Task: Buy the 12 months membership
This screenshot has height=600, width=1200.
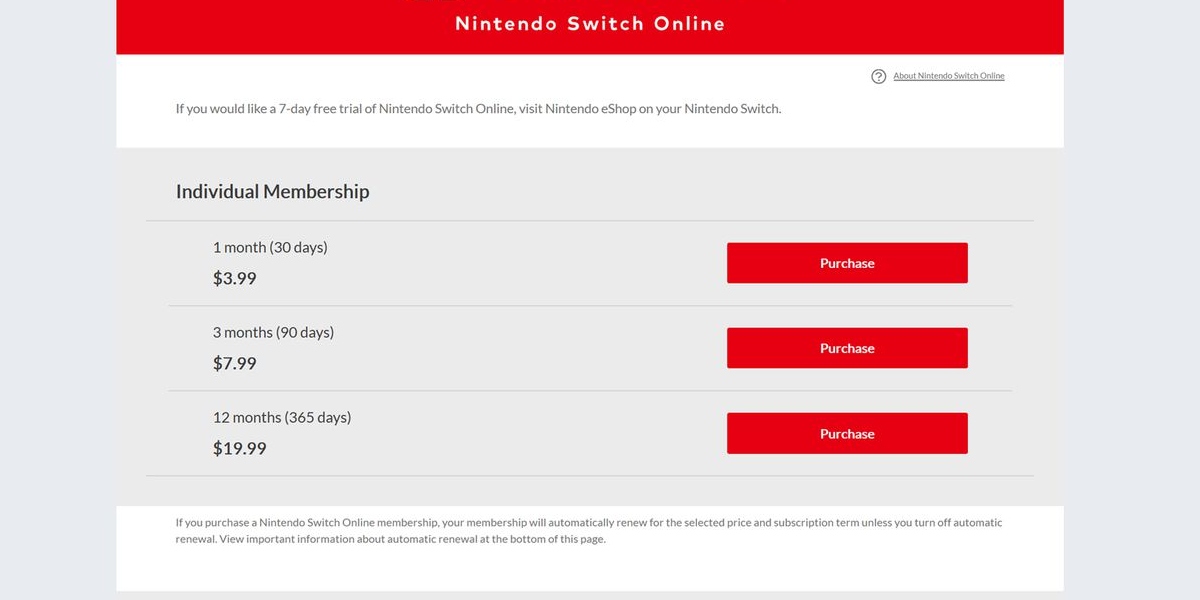Action: click(x=846, y=434)
